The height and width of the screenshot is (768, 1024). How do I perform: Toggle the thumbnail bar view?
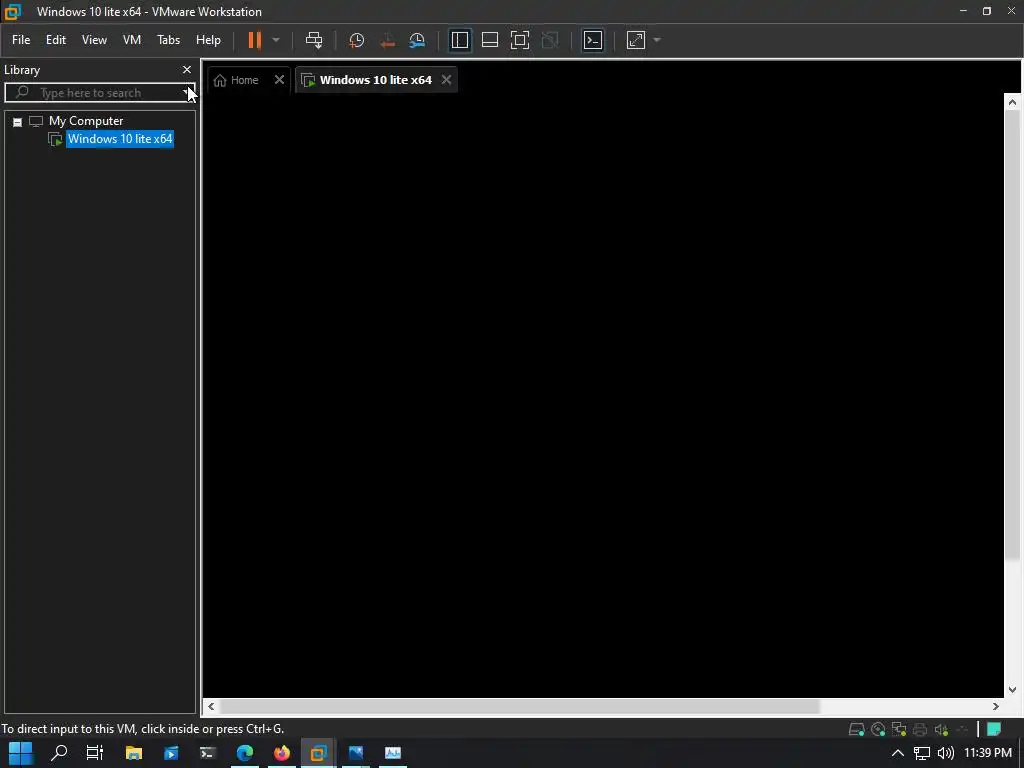(490, 40)
